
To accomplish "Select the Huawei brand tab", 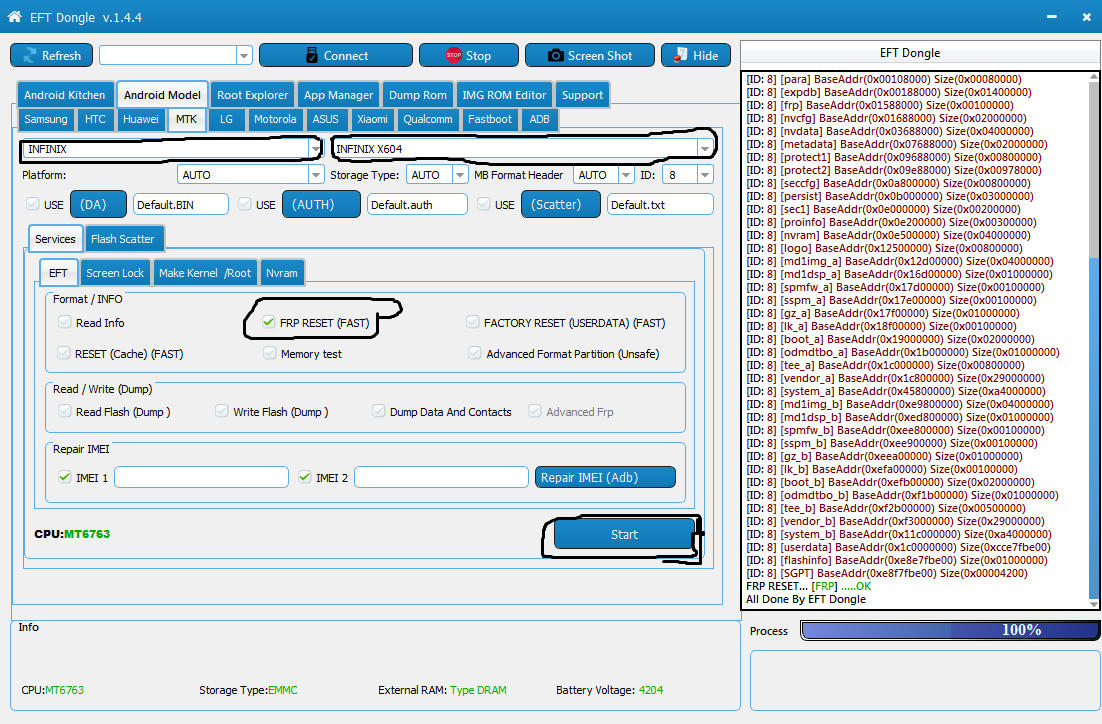I will point(141,119).
